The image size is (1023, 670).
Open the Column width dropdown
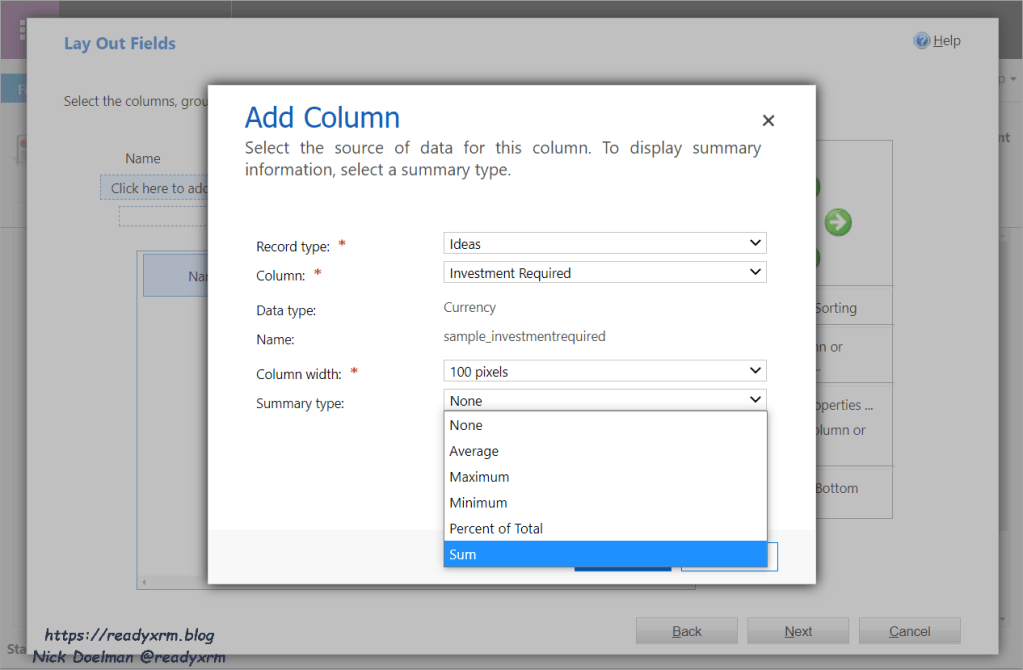(604, 372)
